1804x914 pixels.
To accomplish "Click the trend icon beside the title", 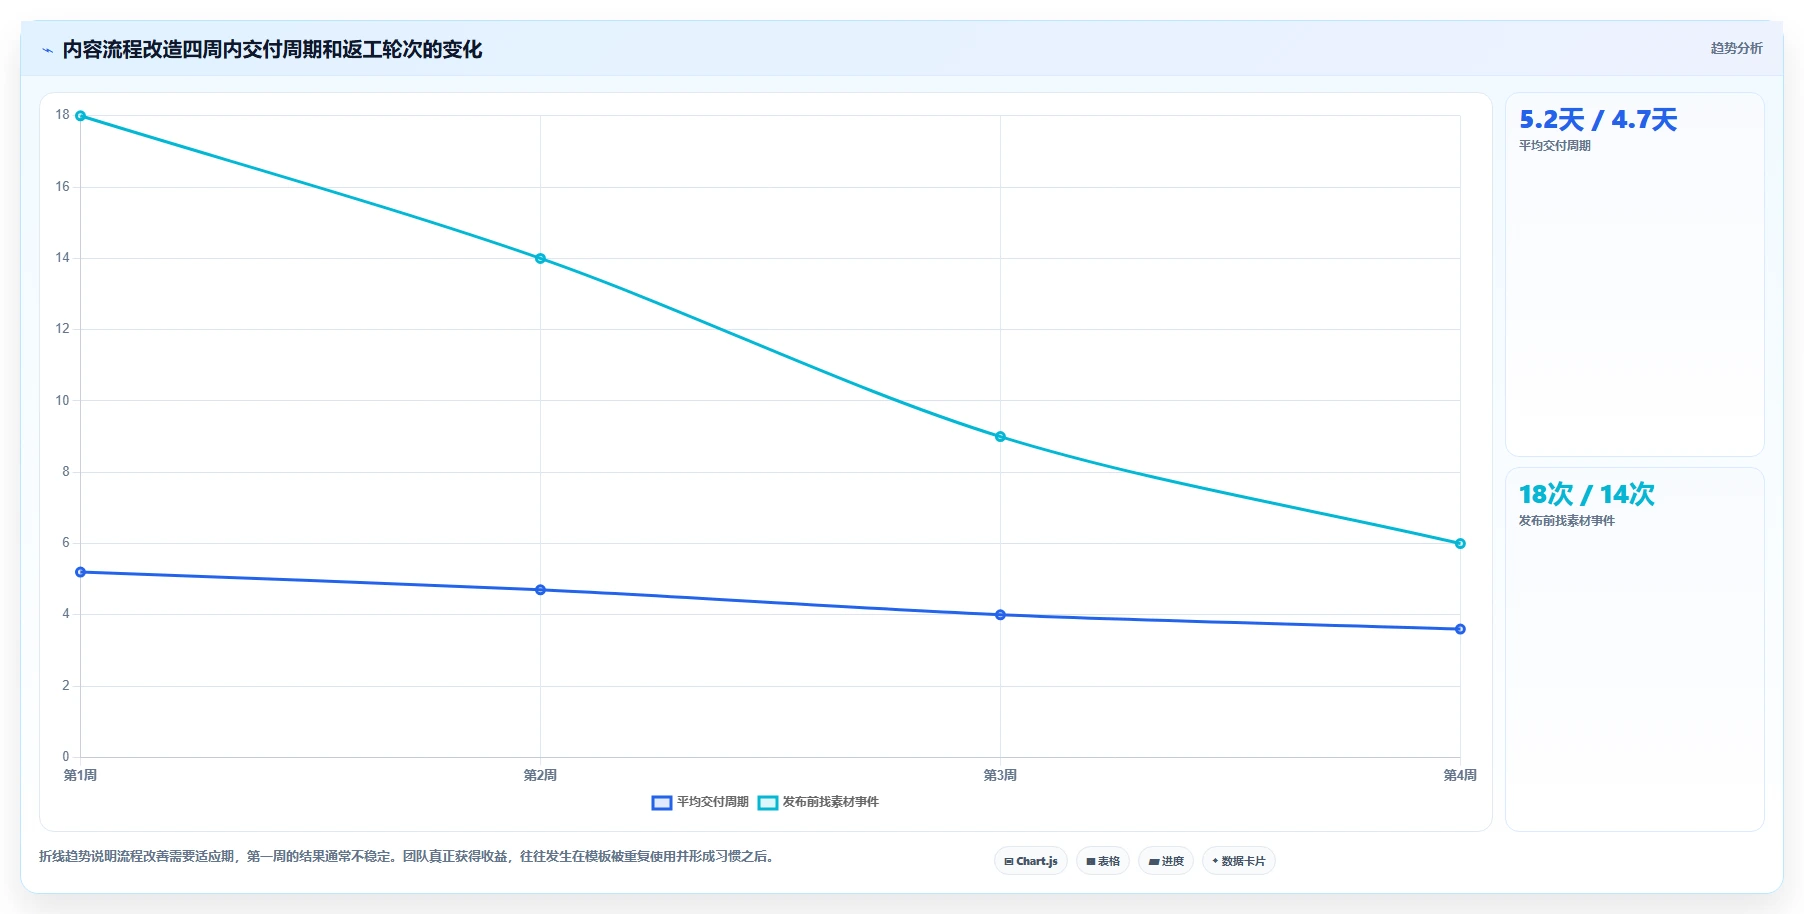I will point(47,50).
